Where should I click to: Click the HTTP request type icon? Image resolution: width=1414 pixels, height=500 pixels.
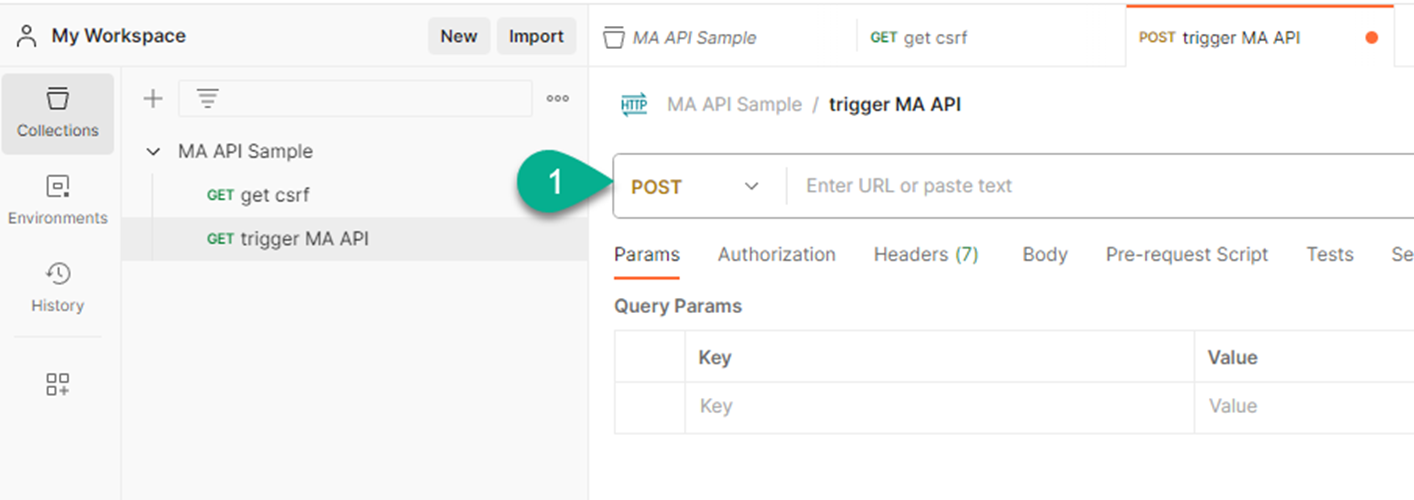pos(634,104)
